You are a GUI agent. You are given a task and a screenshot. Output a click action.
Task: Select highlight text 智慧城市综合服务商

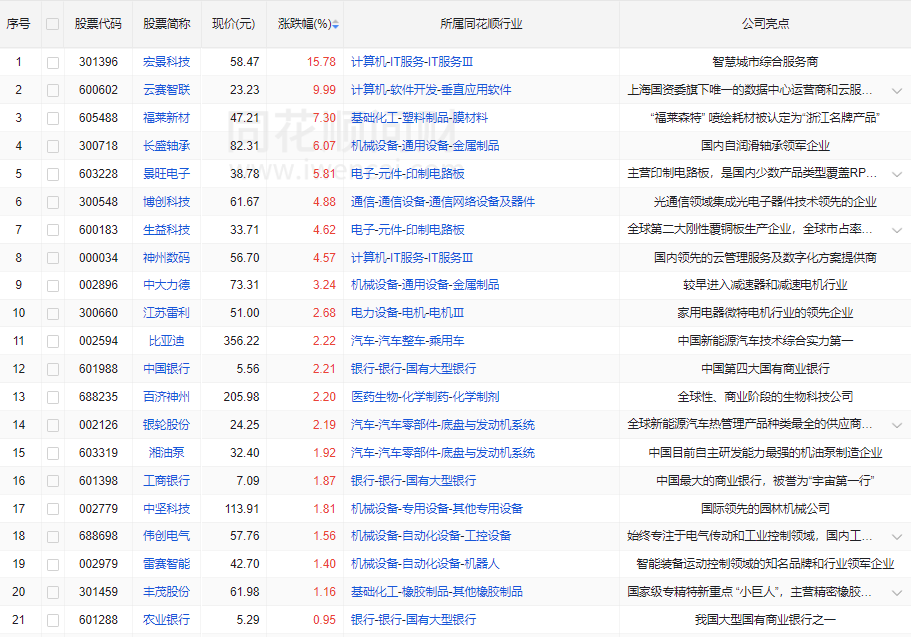tap(765, 62)
